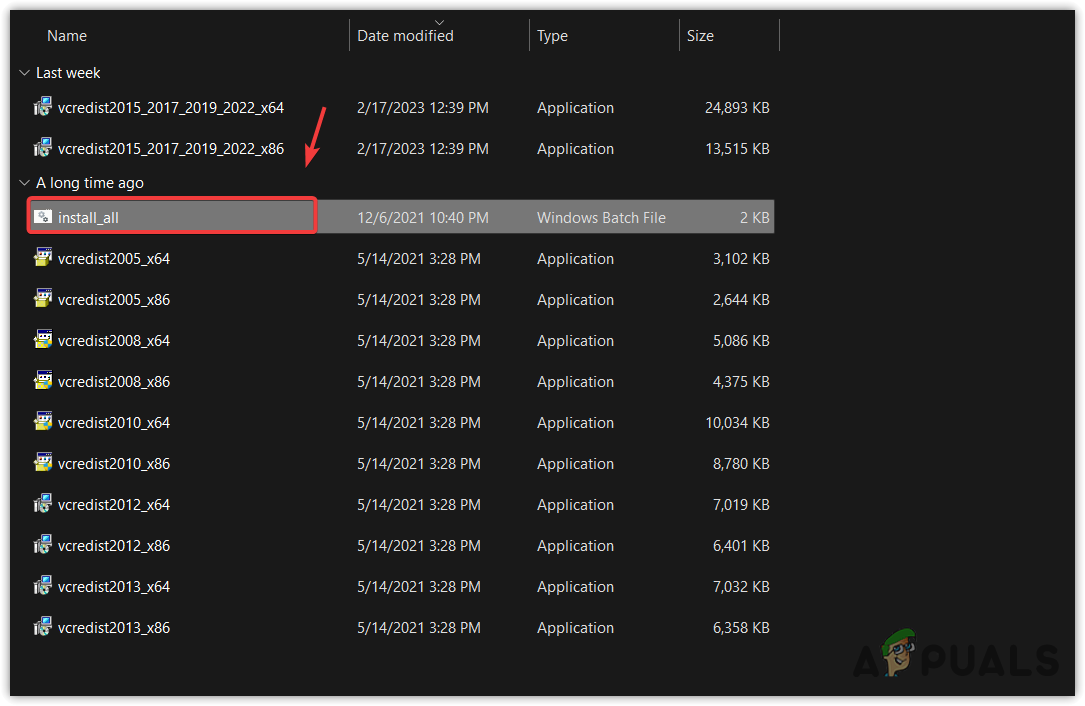Click the Type column header

[552, 35]
